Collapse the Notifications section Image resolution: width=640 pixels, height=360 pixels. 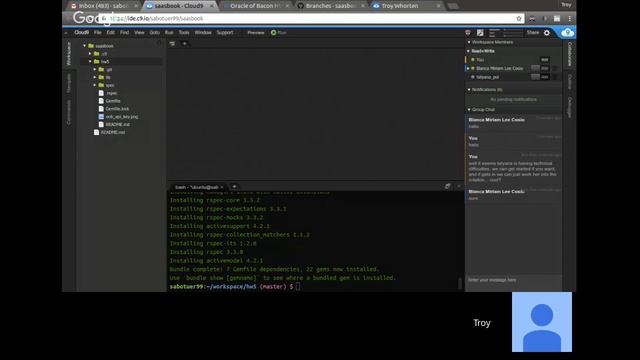pyautogui.click(x=469, y=89)
